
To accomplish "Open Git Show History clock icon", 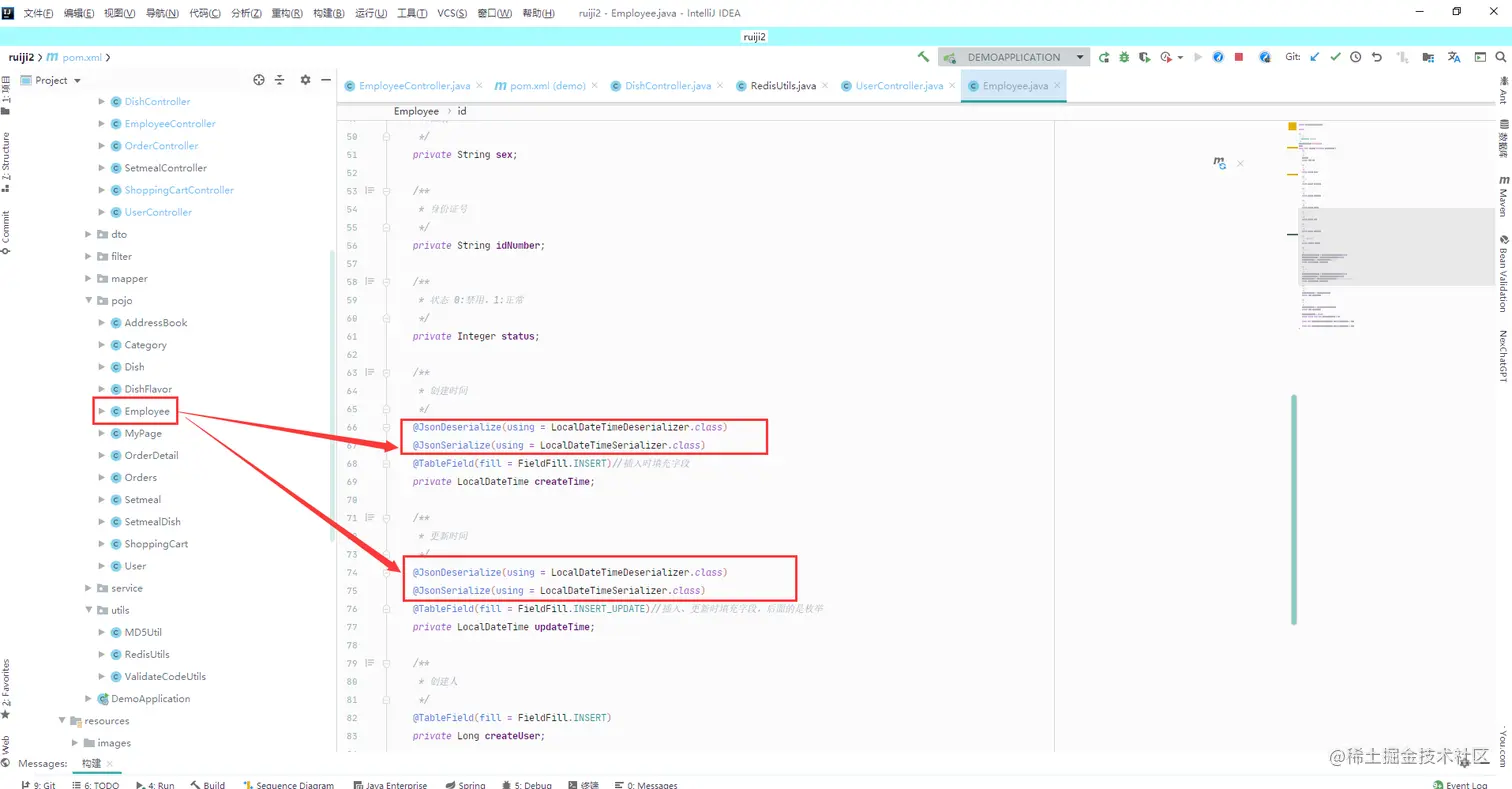I will click(1355, 57).
